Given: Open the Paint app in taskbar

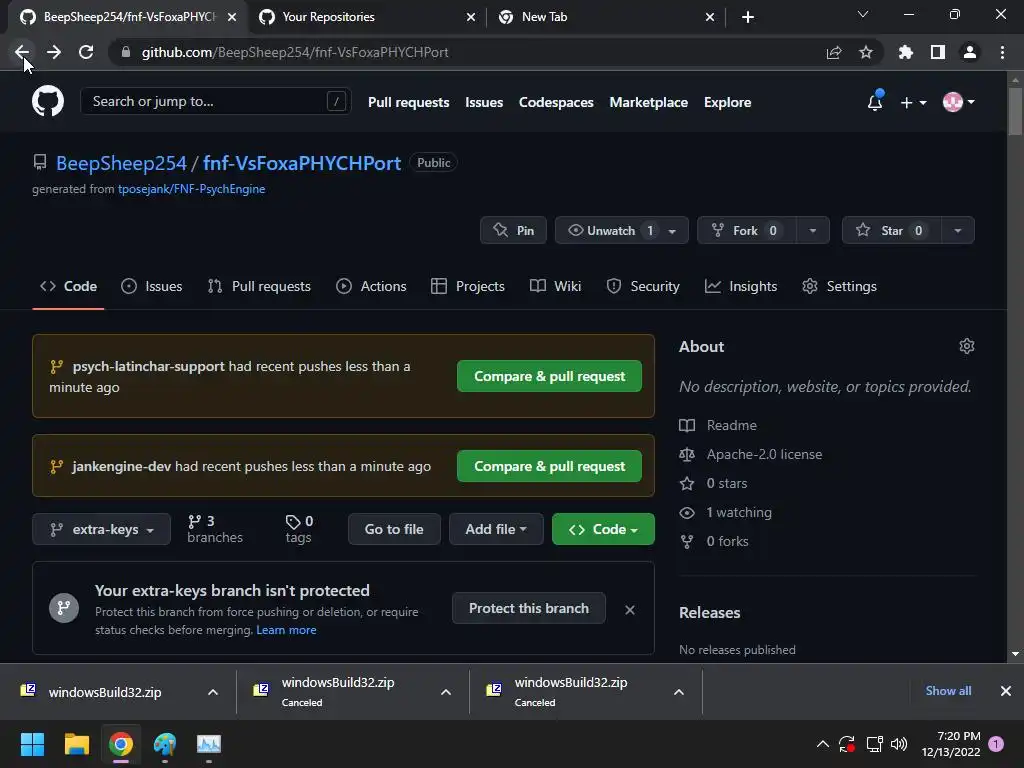Looking at the screenshot, I should click(x=165, y=744).
